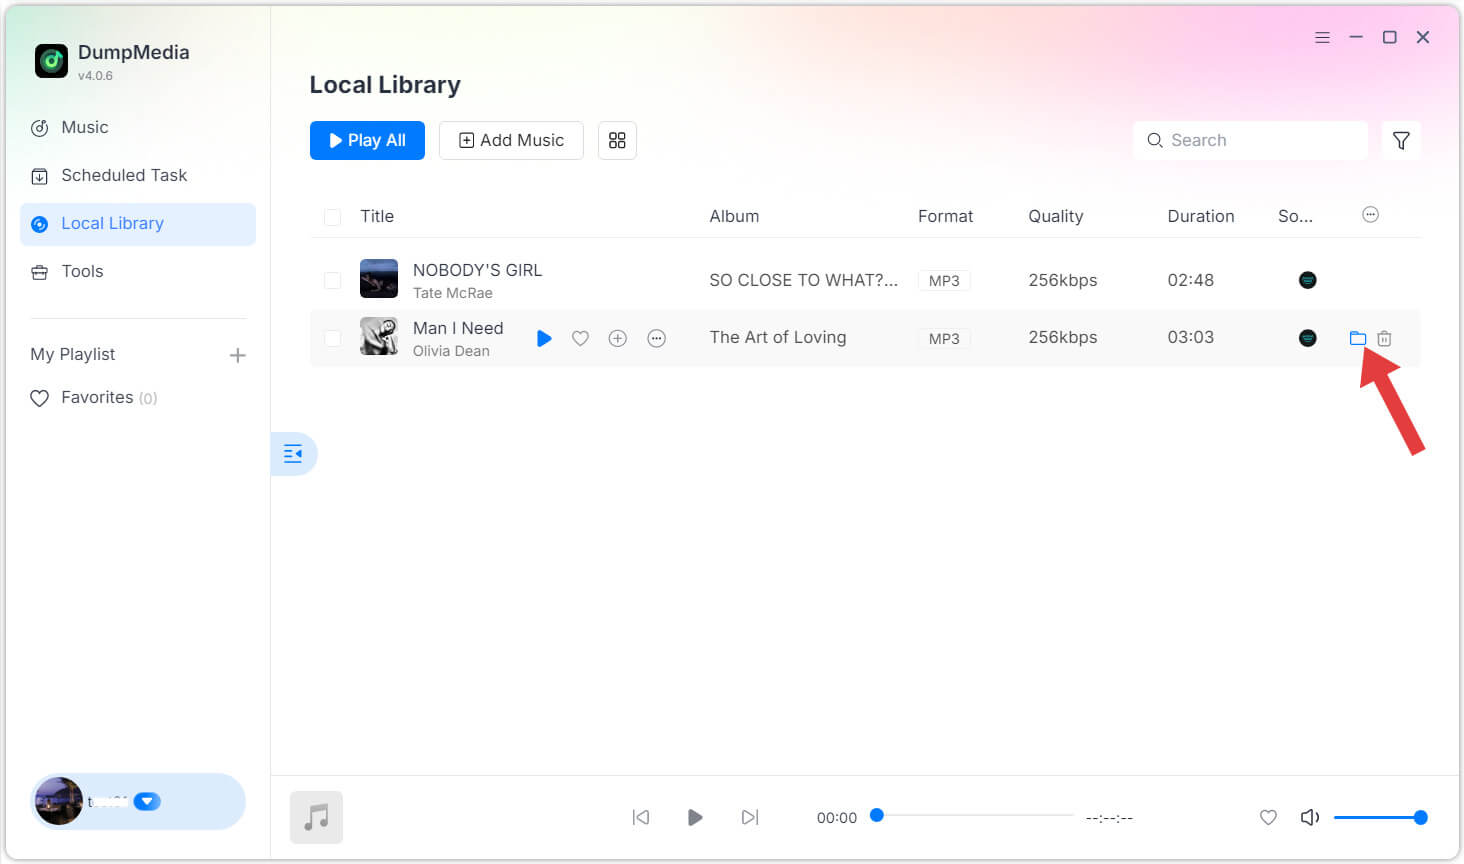Open the Scheduled Task panel
This screenshot has width=1464, height=864.
pos(124,175)
